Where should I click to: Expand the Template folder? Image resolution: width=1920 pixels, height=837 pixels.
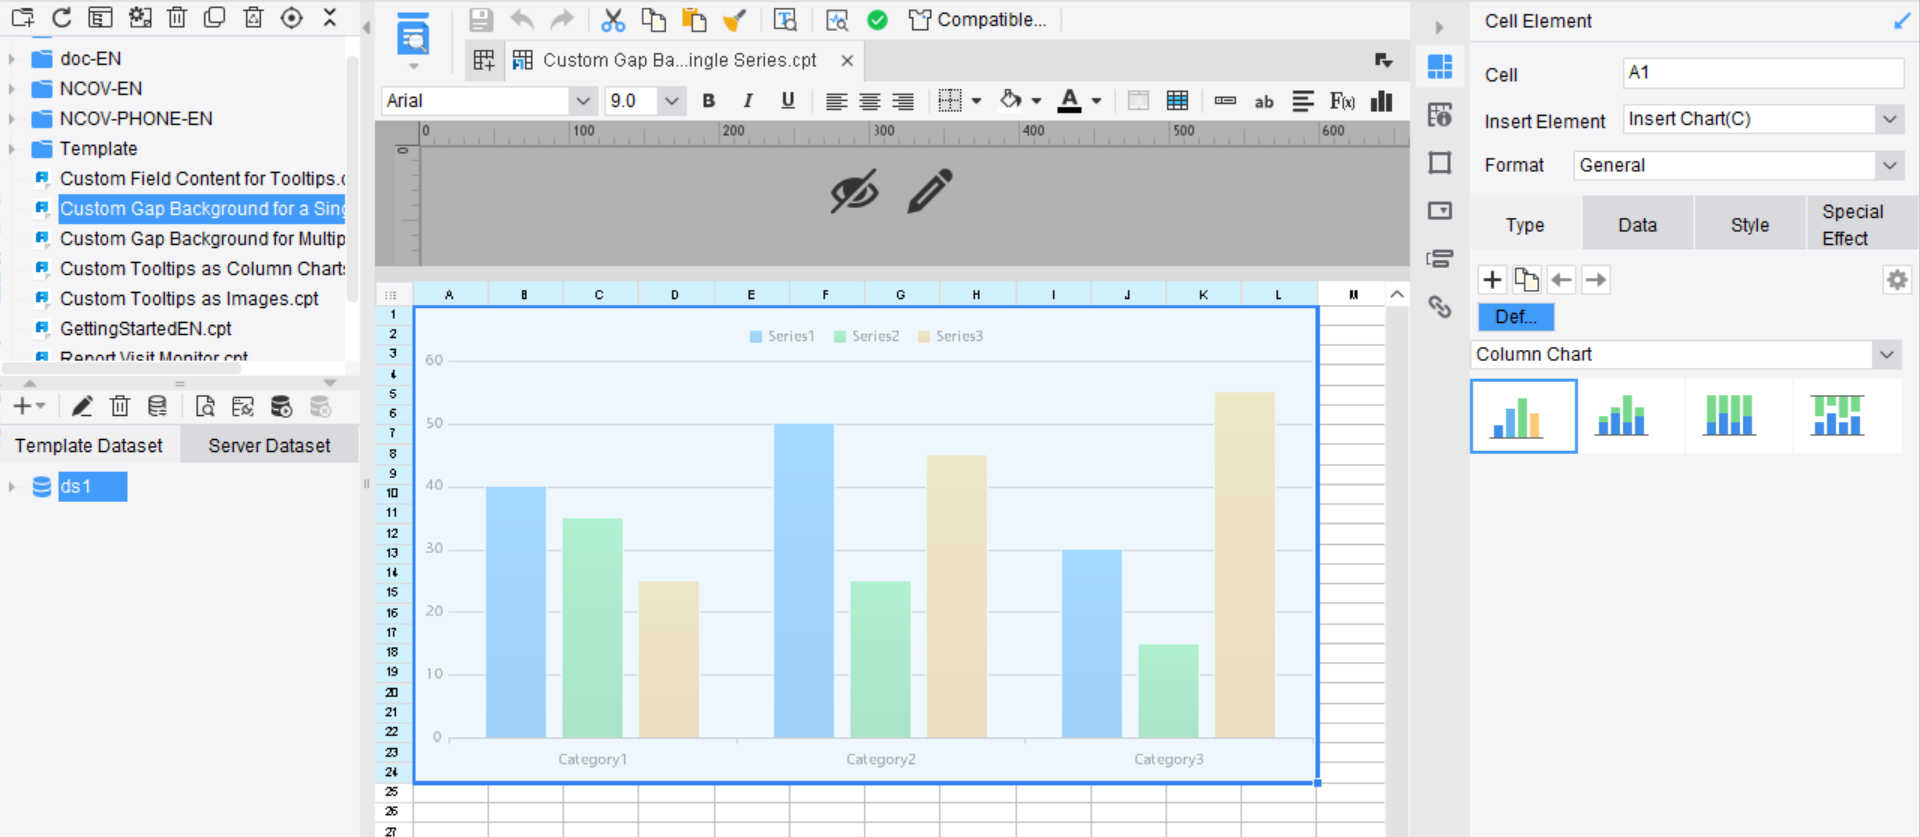[x=12, y=149]
